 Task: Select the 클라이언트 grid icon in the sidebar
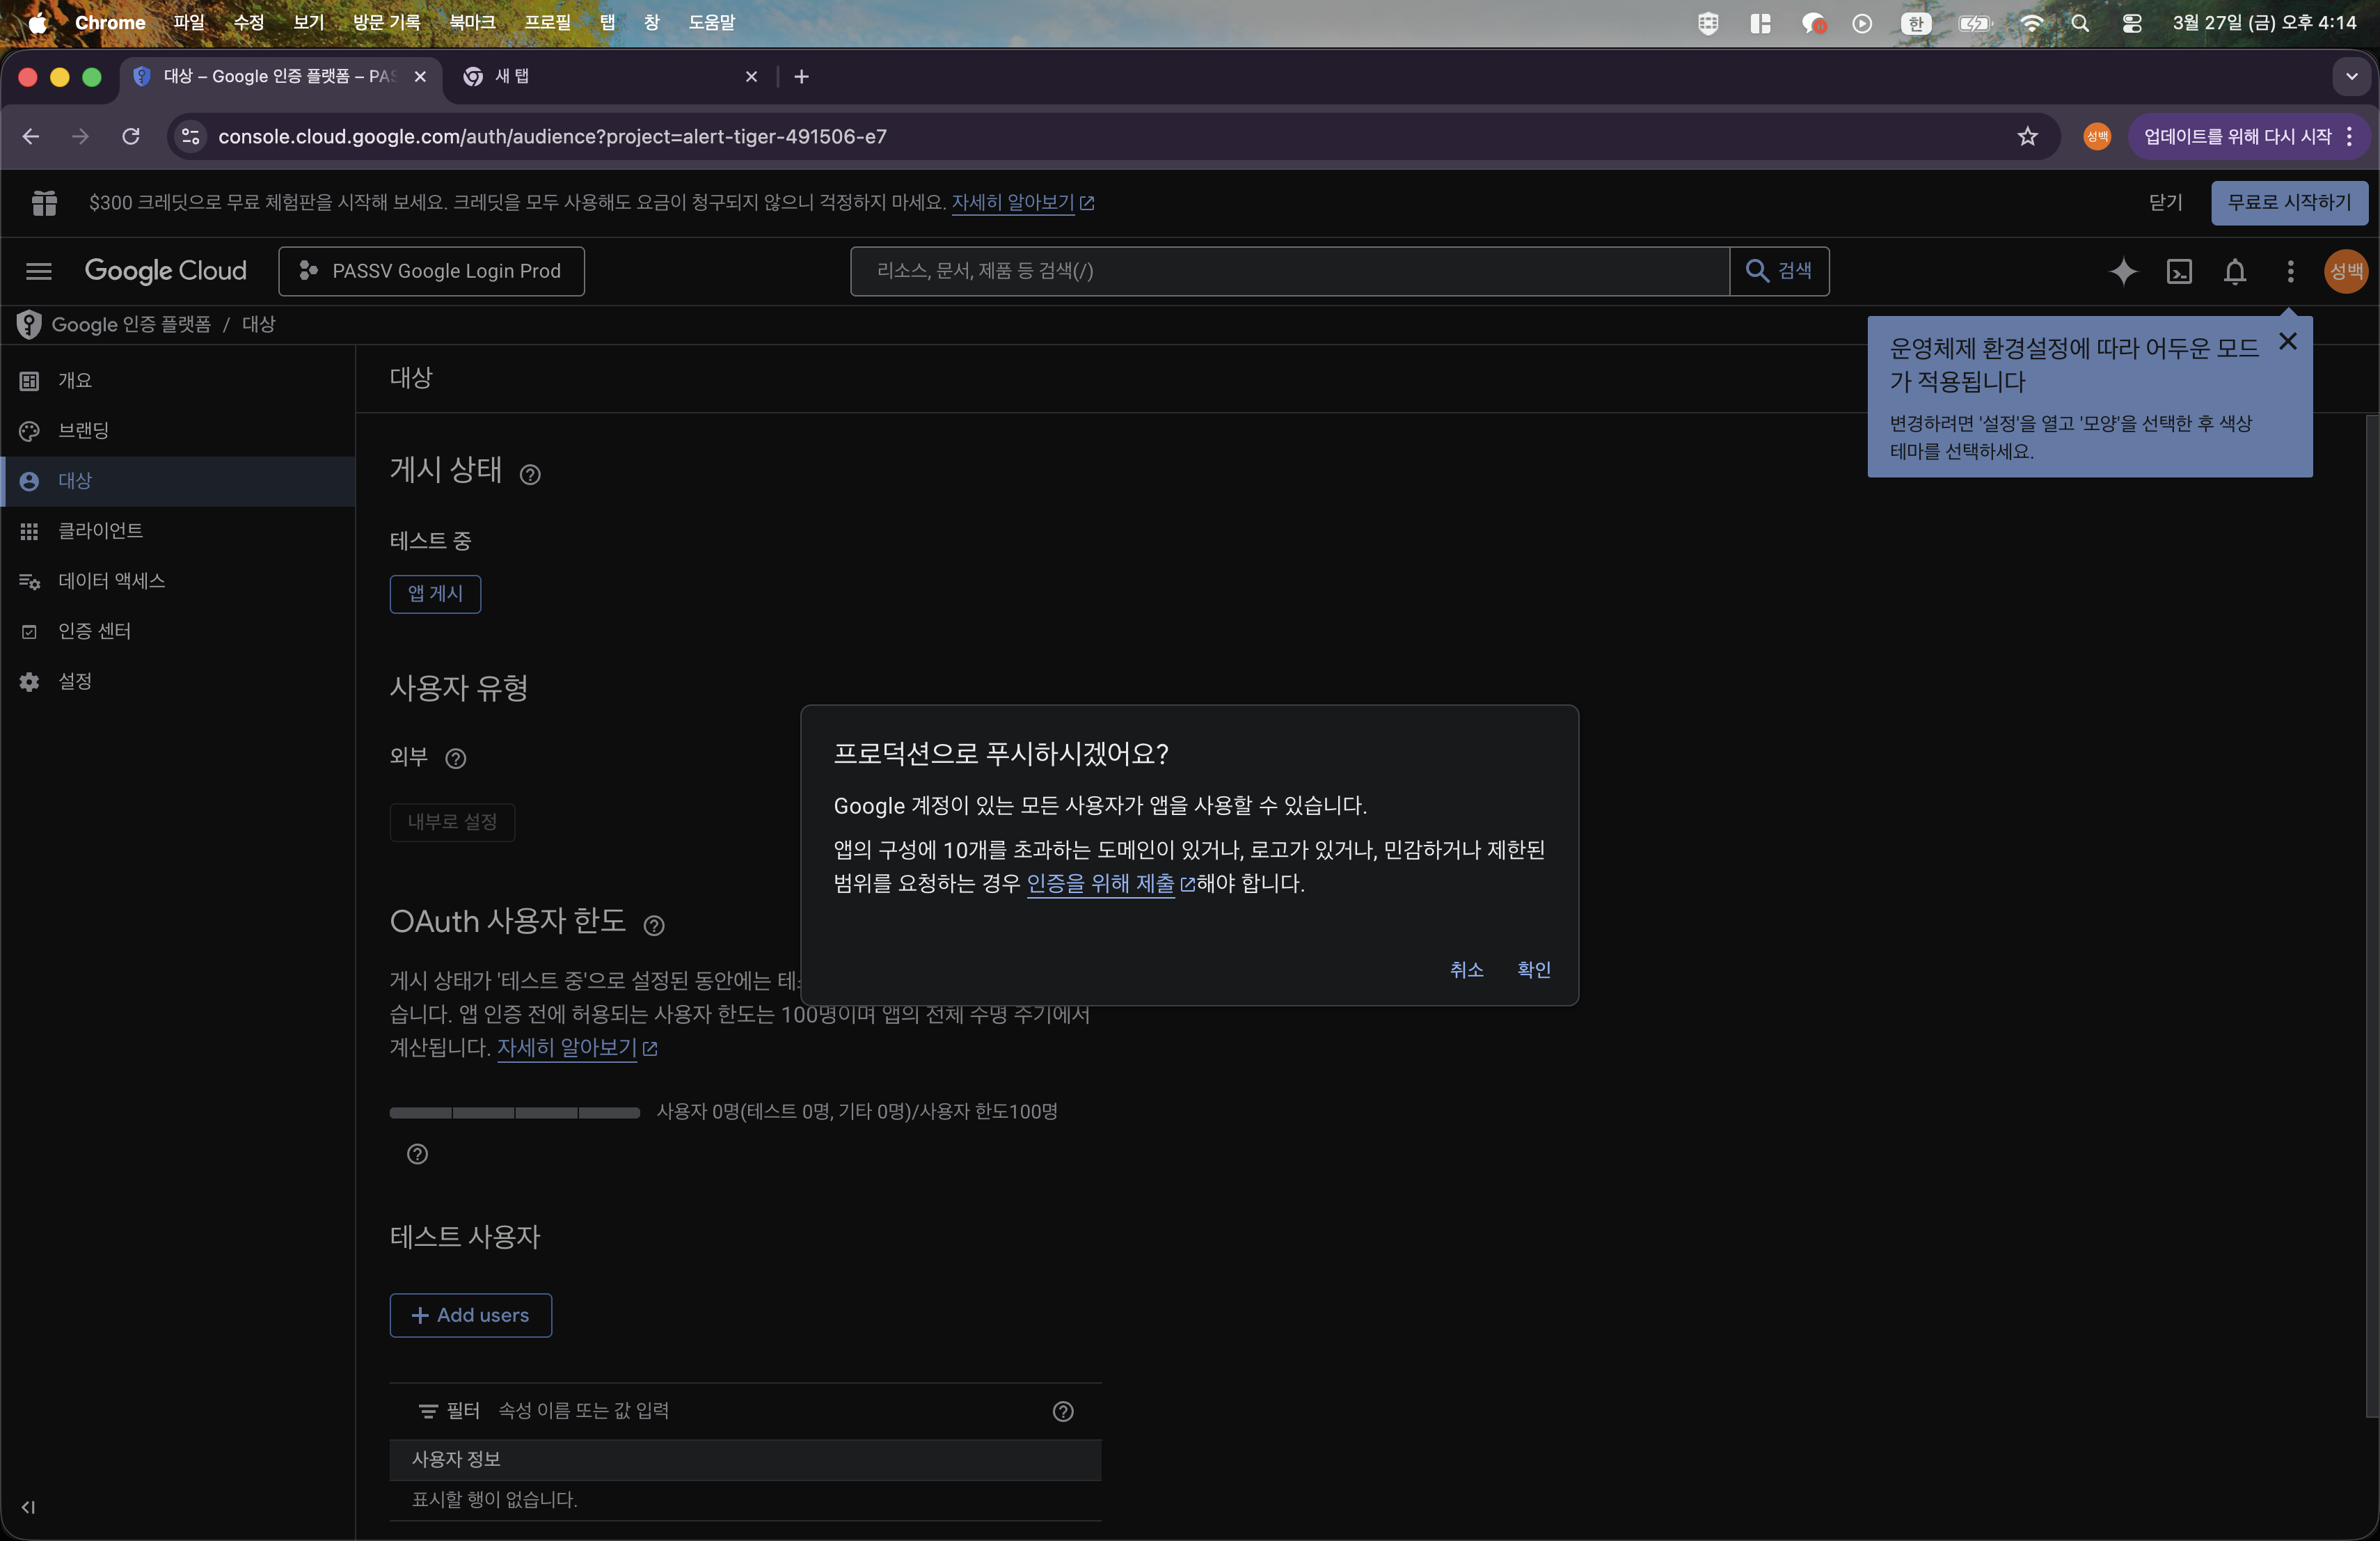pos(29,531)
